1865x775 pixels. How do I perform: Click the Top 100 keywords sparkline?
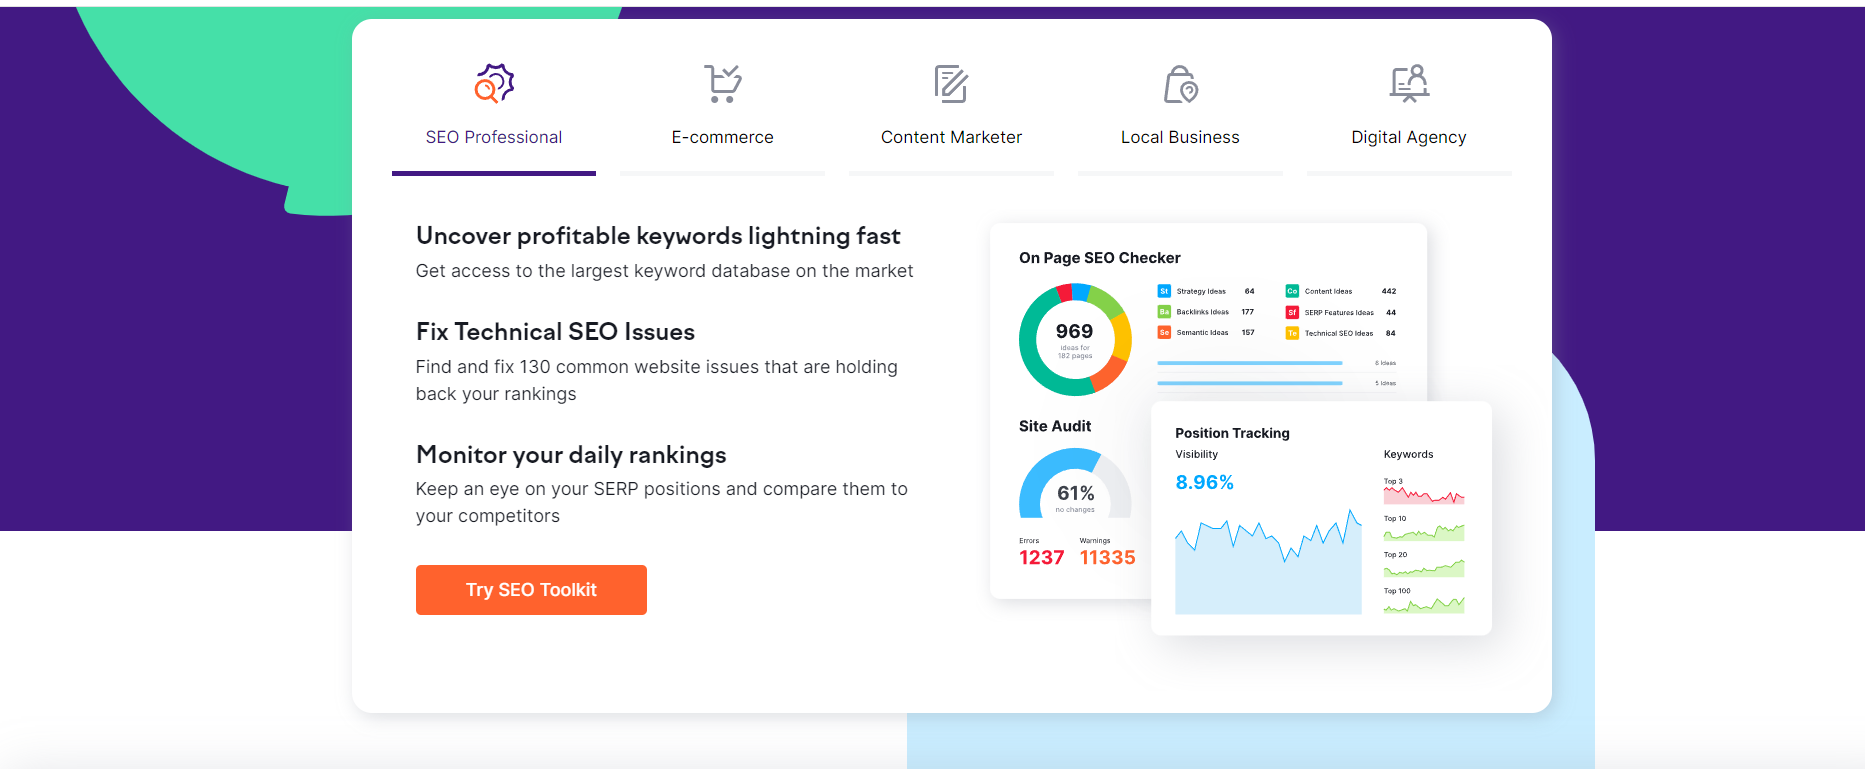tap(1424, 604)
